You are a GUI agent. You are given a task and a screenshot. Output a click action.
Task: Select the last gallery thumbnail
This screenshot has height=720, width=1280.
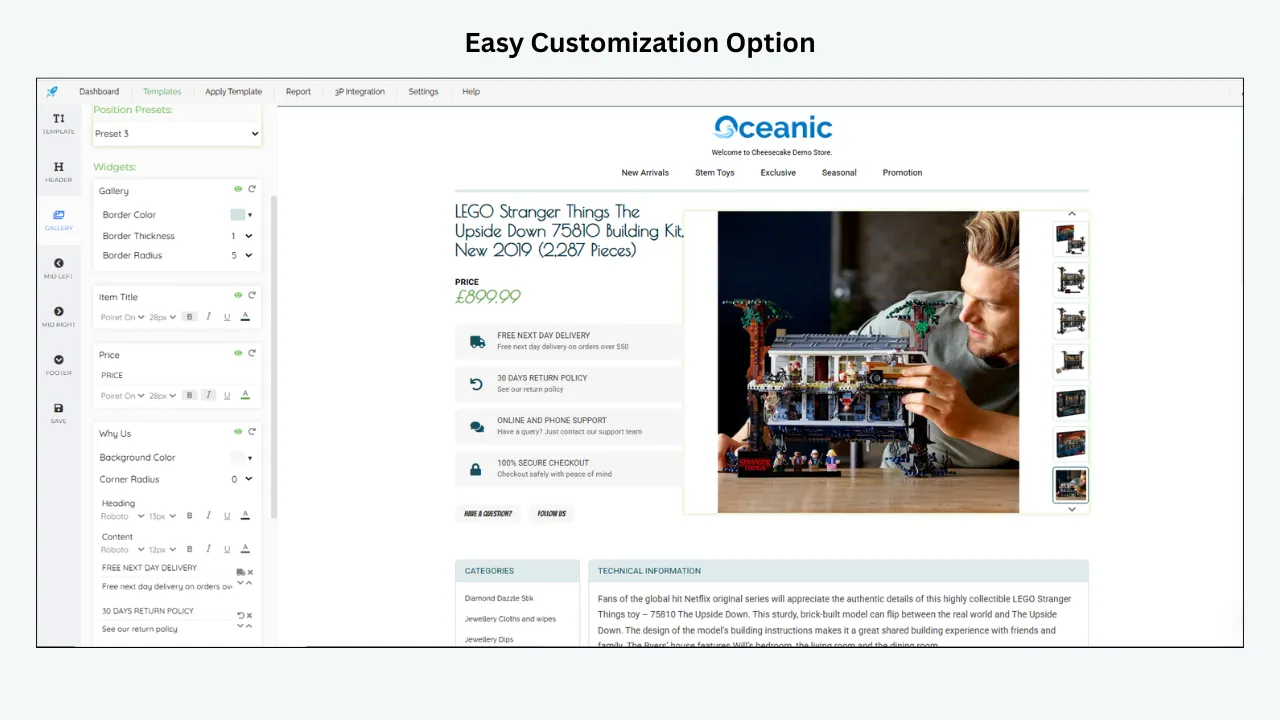tap(1070, 485)
